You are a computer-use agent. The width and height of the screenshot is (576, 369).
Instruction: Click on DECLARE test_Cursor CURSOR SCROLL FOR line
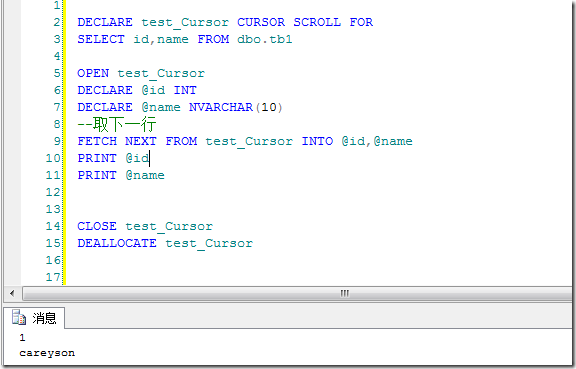pyautogui.click(x=225, y=22)
